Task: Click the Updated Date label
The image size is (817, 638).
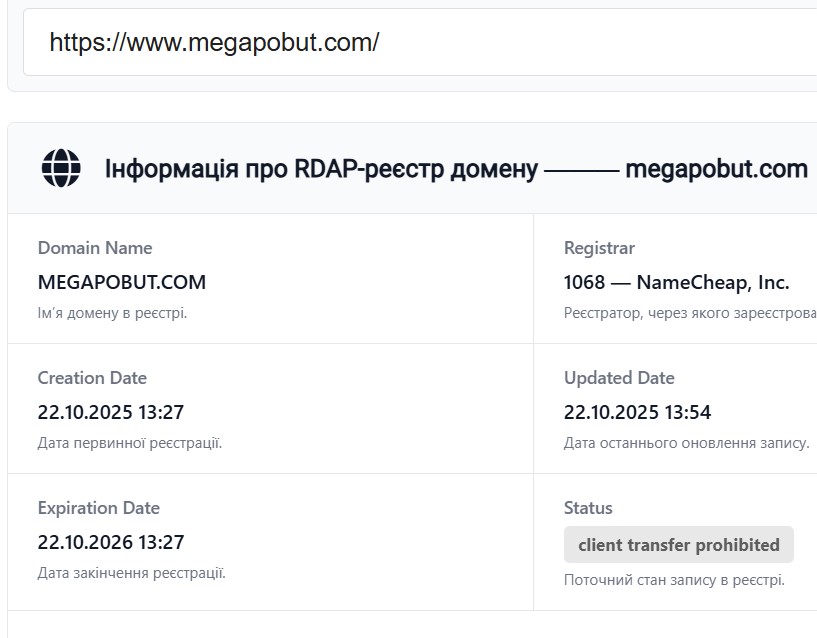Action: (619, 377)
